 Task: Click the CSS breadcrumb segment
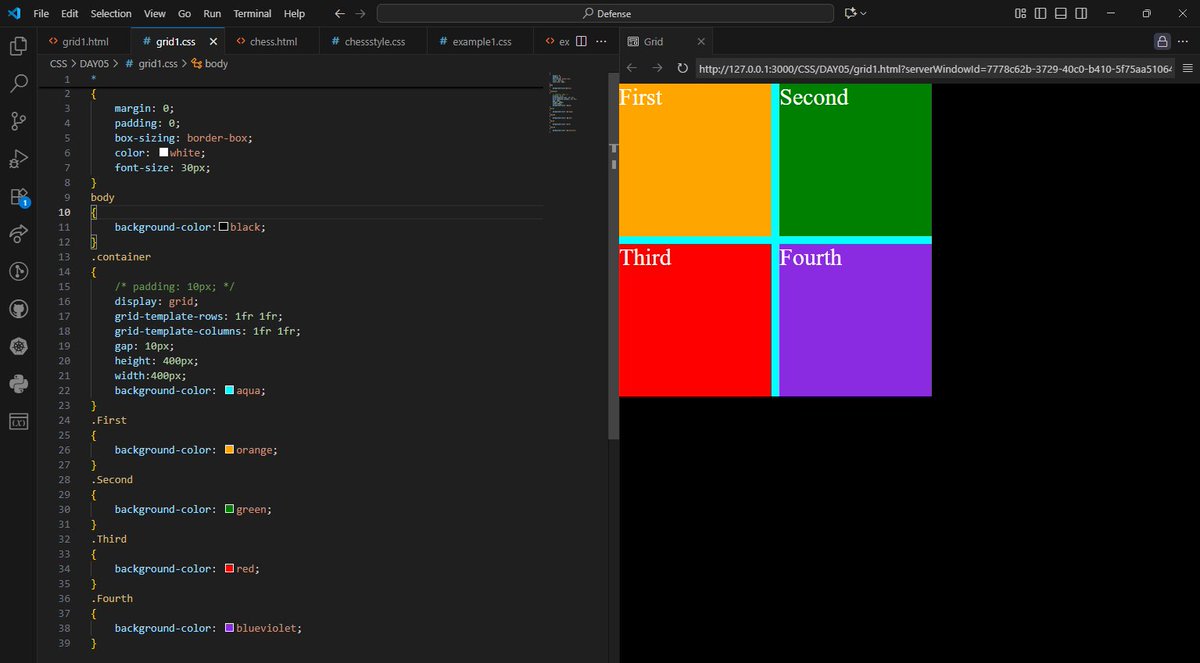point(58,63)
